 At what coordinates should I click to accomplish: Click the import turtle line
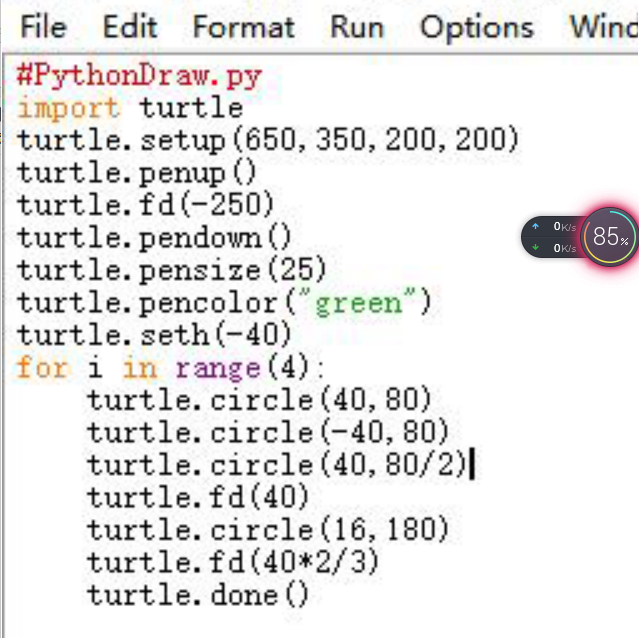(x=130, y=108)
